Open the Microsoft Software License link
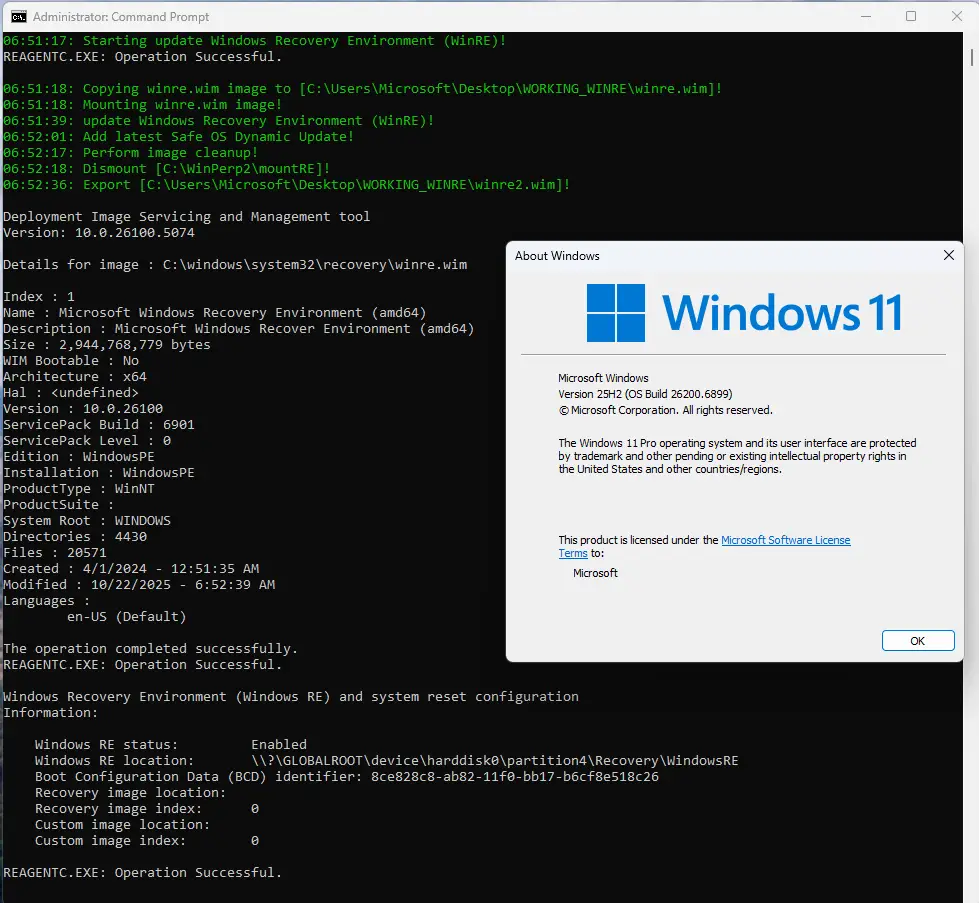This screenshot has height=903, width=979. point(785,540)
